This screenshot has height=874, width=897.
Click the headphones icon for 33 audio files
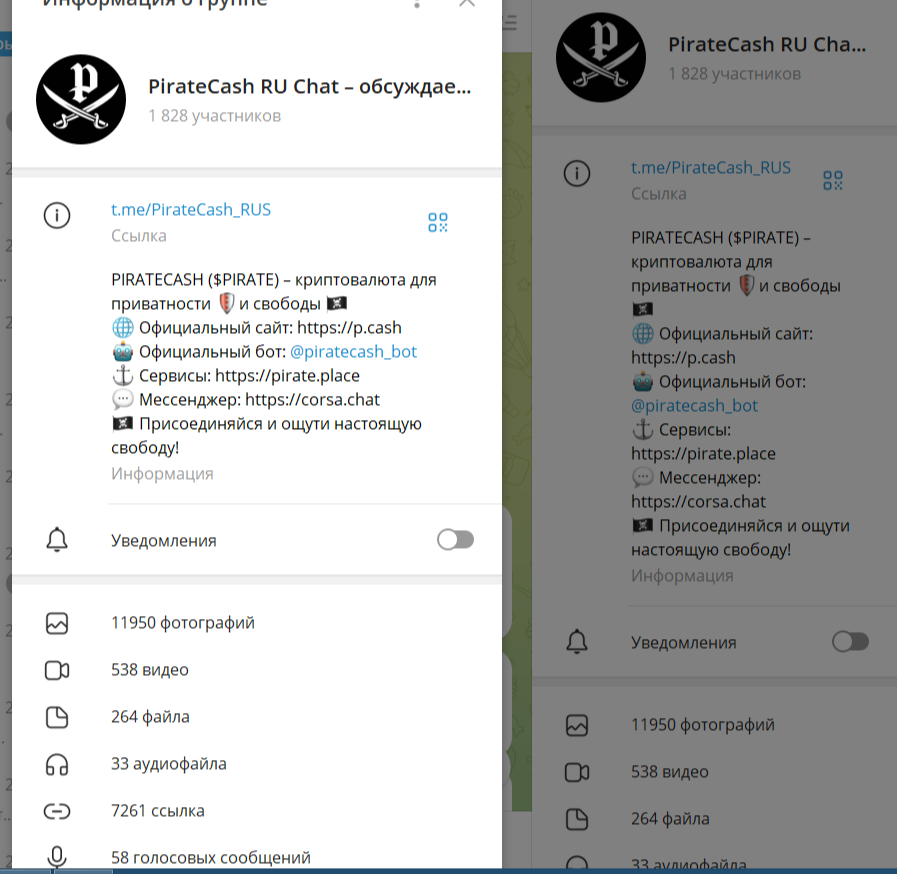(57, 764)
